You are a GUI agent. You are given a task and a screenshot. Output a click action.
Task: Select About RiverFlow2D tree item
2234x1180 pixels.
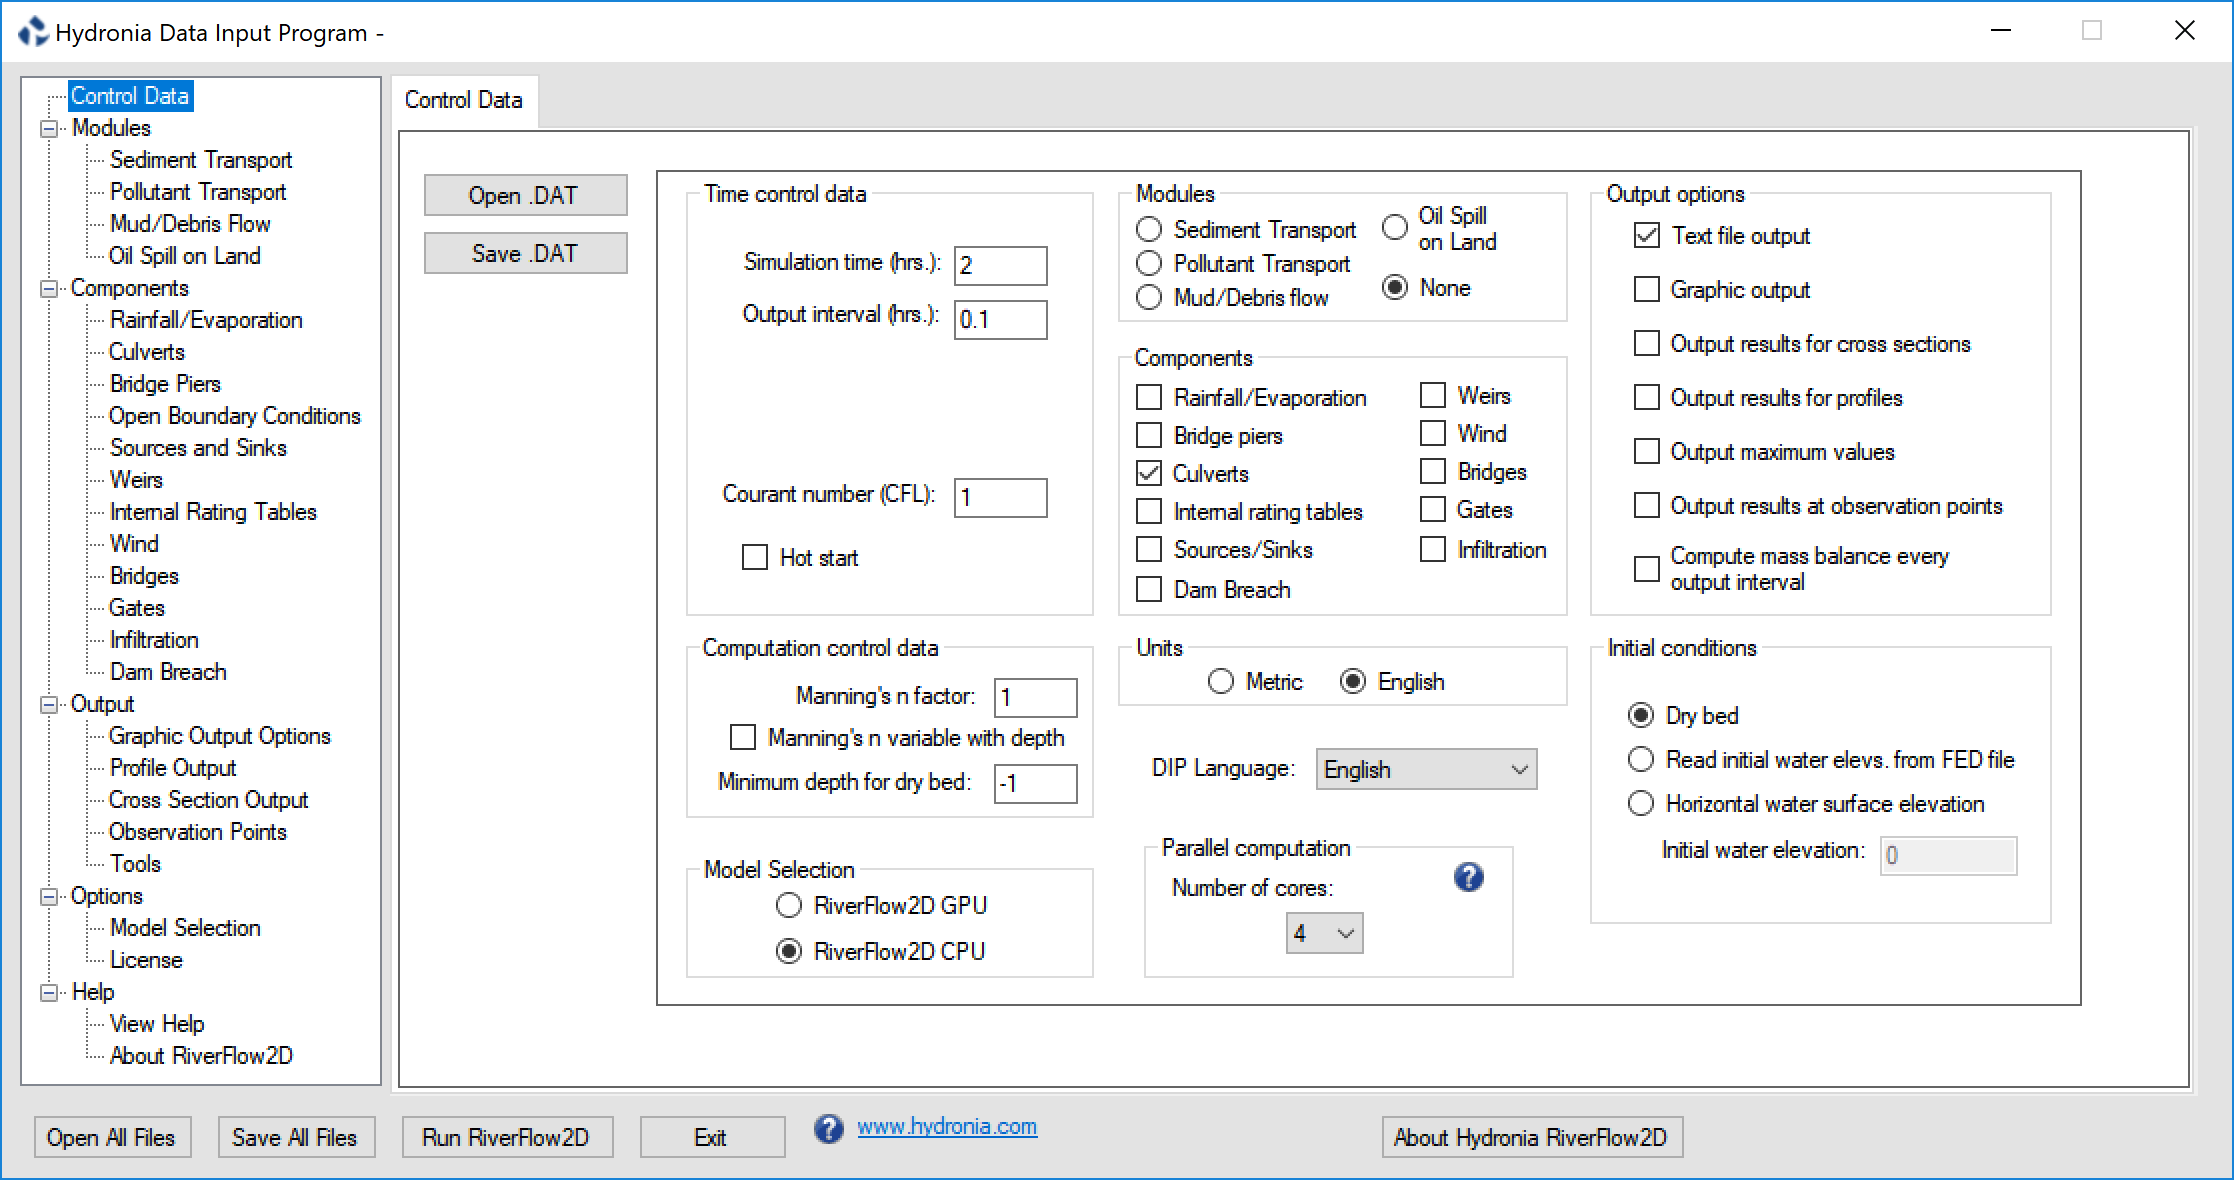(201, 1056)
